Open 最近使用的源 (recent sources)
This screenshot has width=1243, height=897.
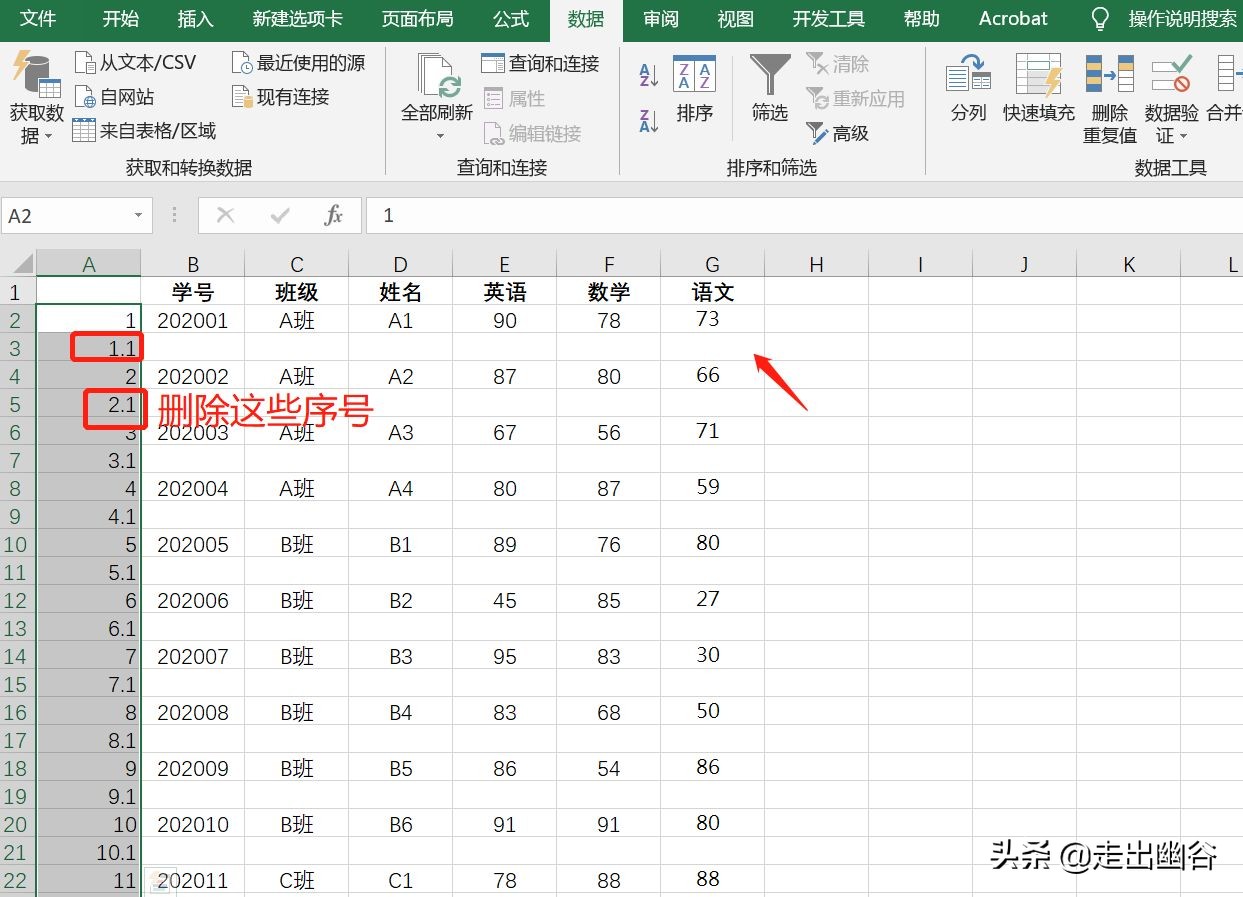[298, 63]
